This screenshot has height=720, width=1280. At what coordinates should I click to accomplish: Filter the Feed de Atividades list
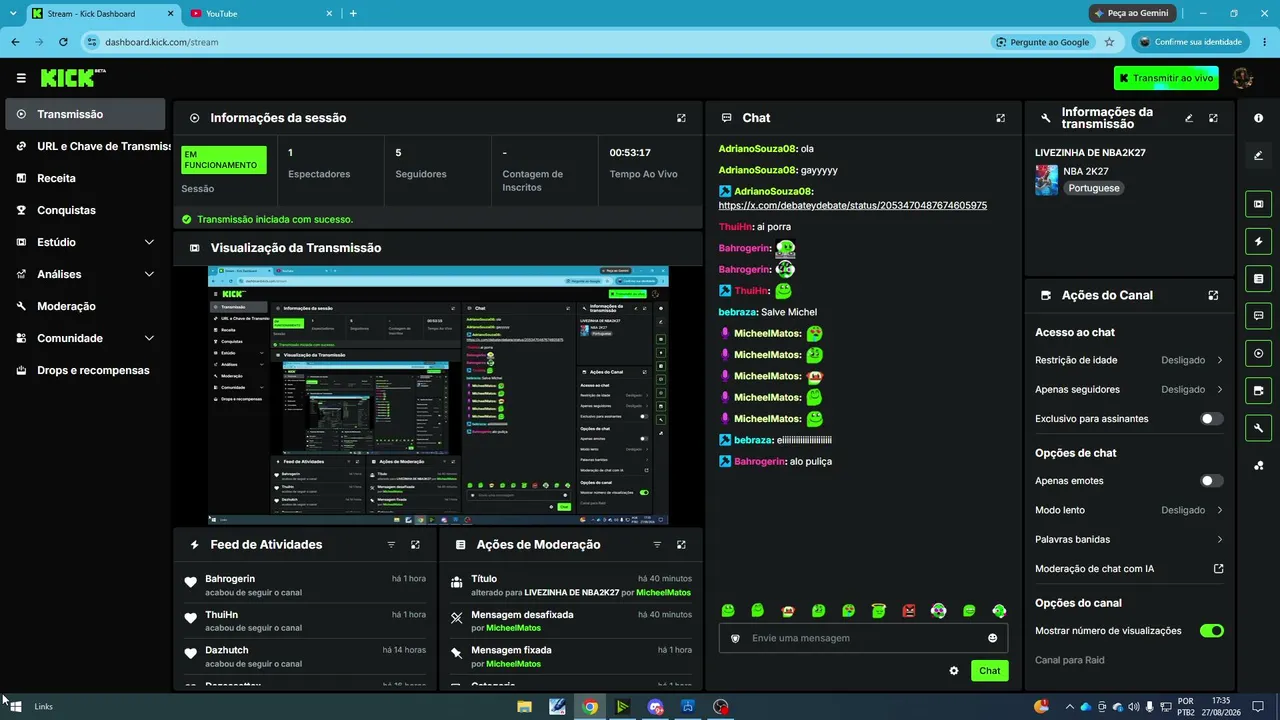coord(391,545)
